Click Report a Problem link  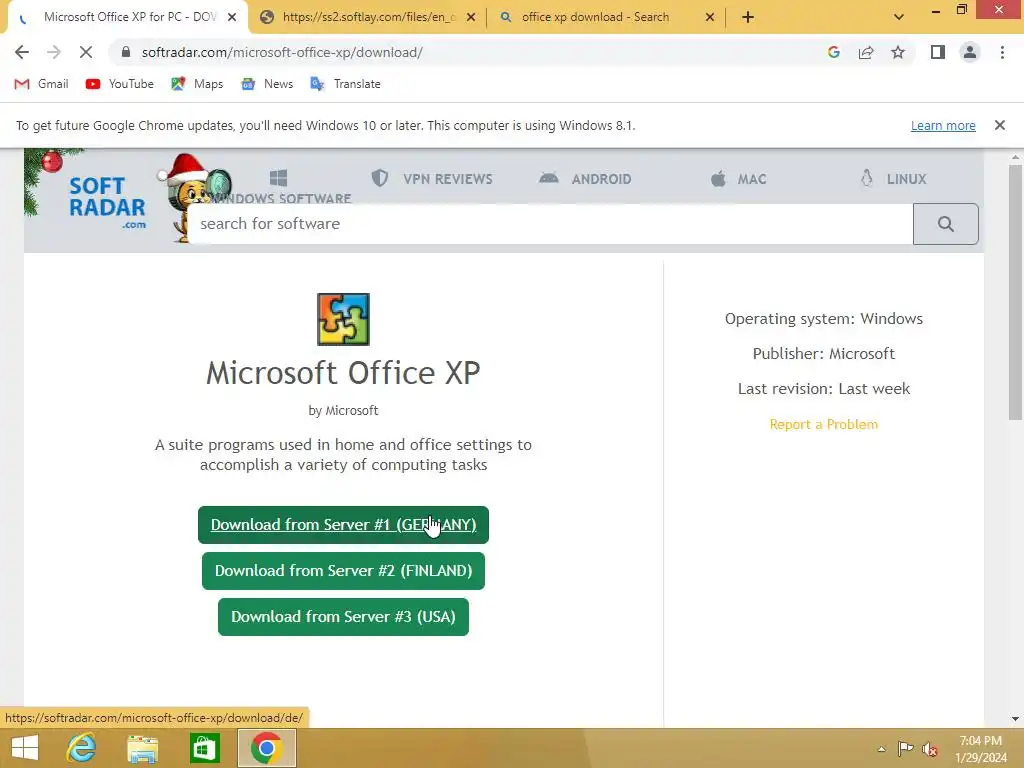[824, 424]
